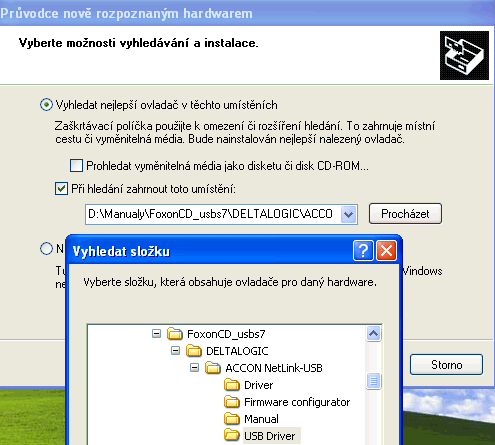Uncheck Při hledání zahrnout toto umístění
Viewport: 495px width, 445px height.
pos(61,188)
